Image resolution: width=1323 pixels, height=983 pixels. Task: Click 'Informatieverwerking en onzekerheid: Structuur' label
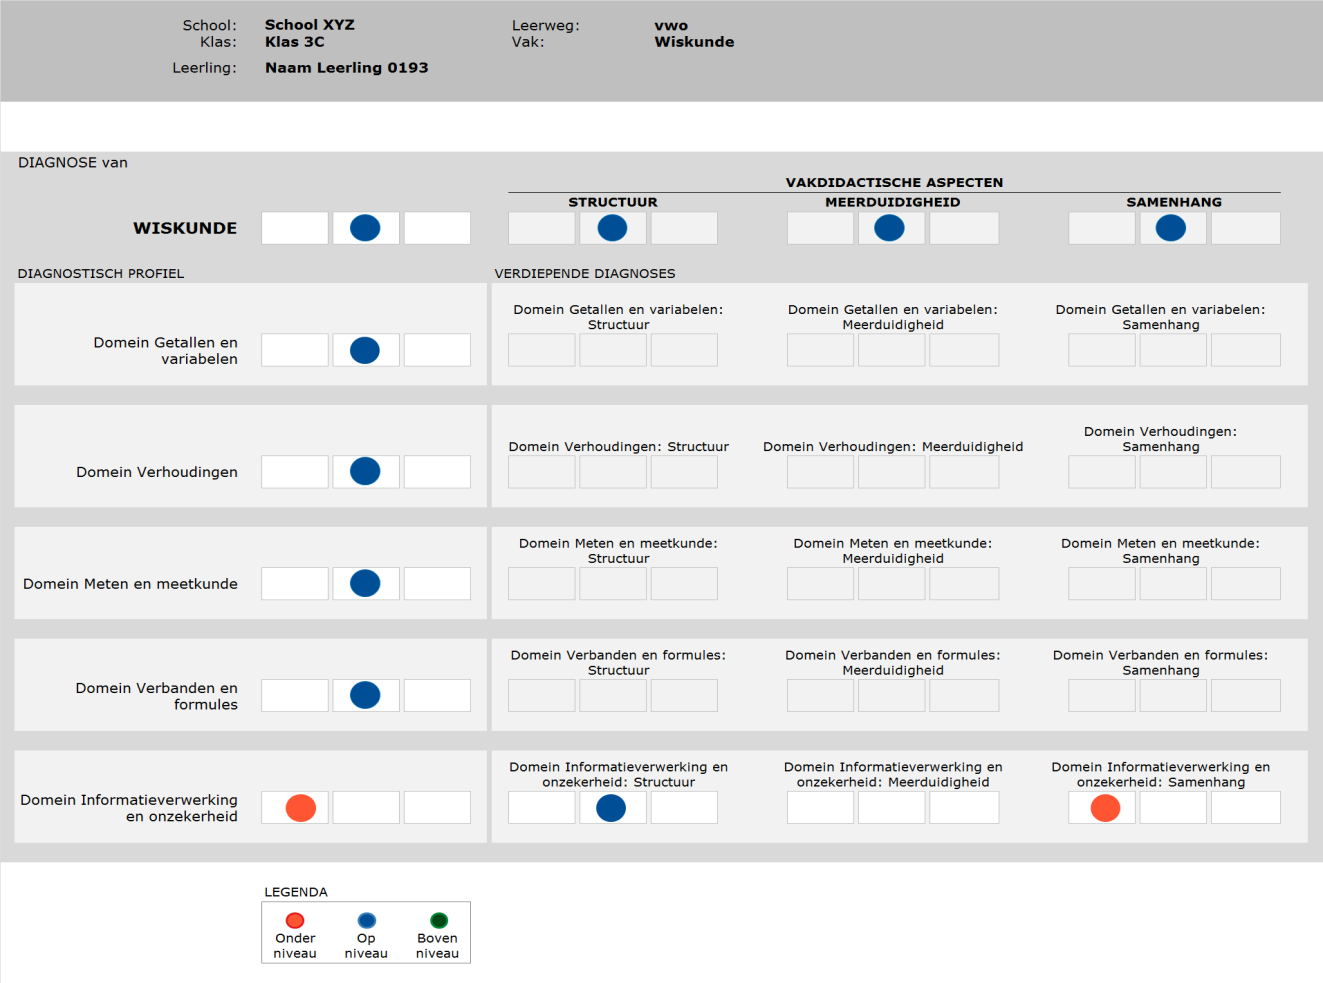click(618, 775)
